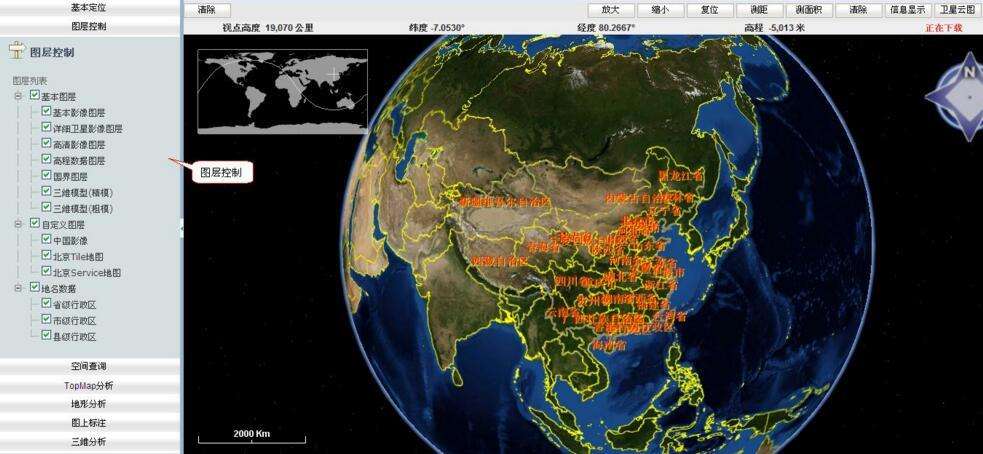Click the 海南省 map label
The width and height of the screenshot is (983, 454).
pos(611,344)
